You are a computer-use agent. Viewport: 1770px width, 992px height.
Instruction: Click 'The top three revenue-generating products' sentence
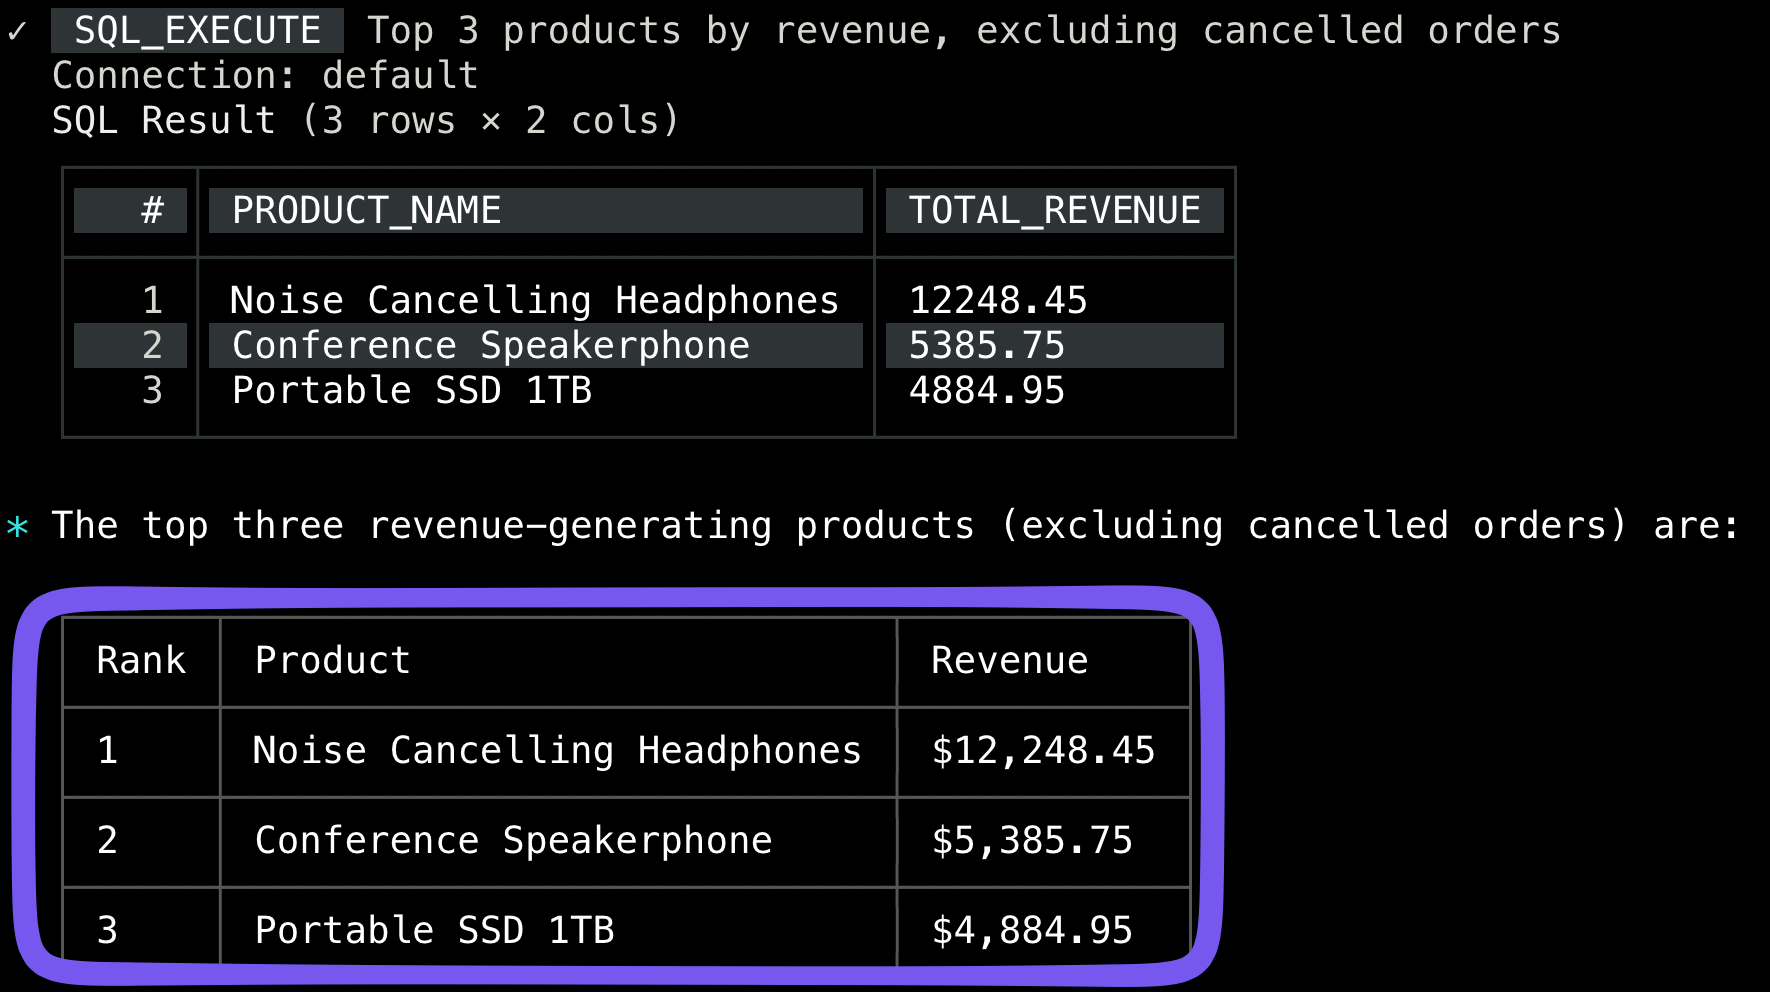[x=895, y=525]
